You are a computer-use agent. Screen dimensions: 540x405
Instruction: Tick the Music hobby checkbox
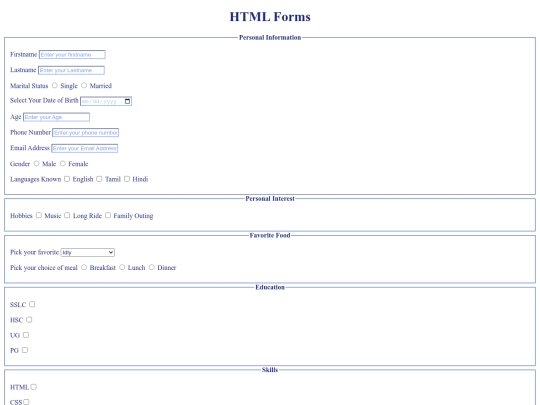point(39,215)
